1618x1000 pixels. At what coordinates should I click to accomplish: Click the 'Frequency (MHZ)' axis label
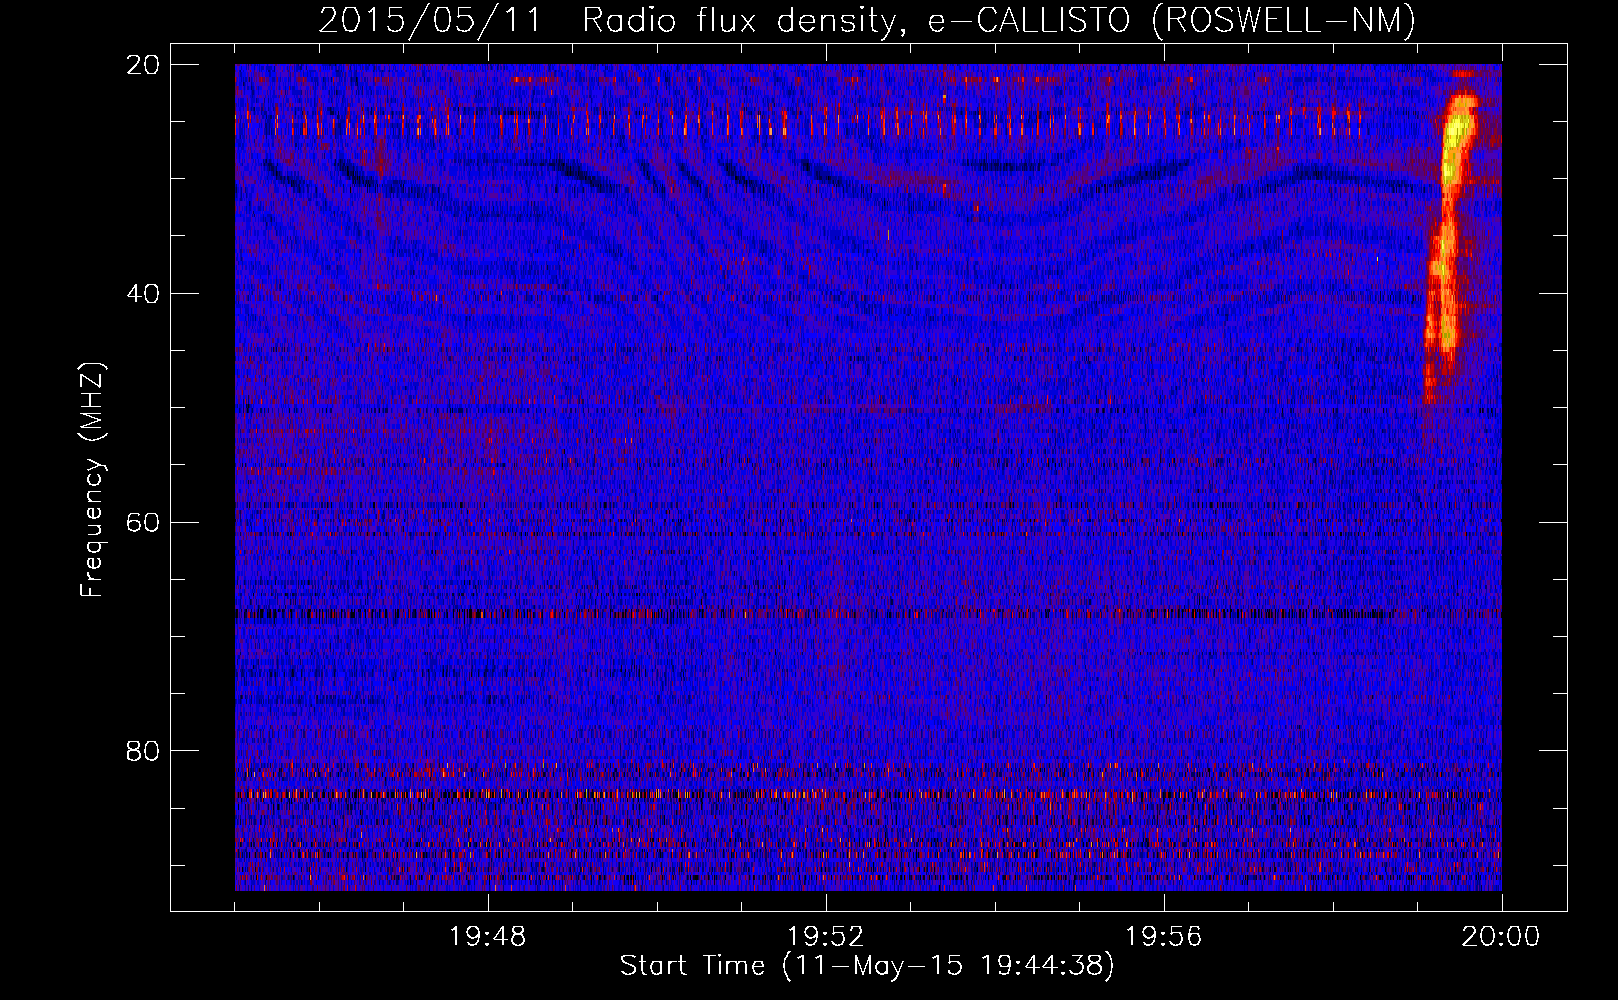(91, 480)
